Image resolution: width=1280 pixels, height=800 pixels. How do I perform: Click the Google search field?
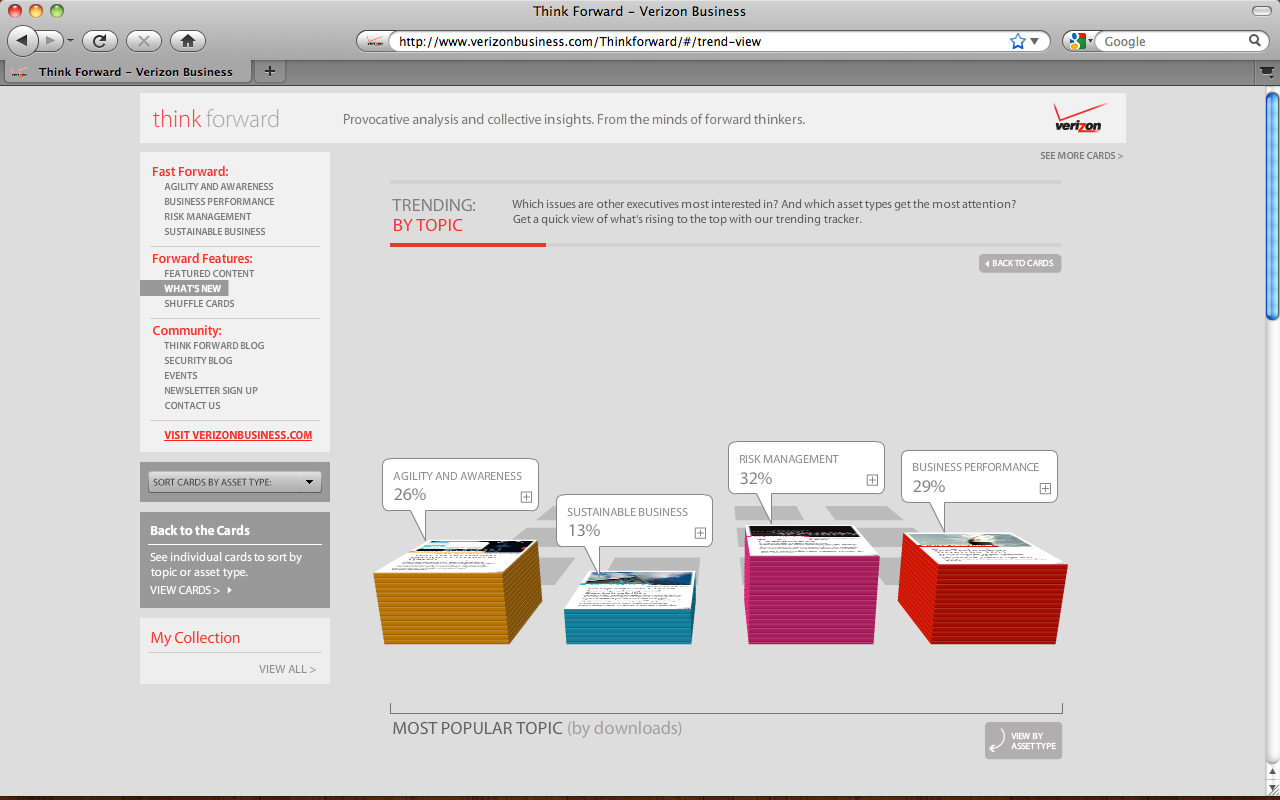pos(1172,41)
